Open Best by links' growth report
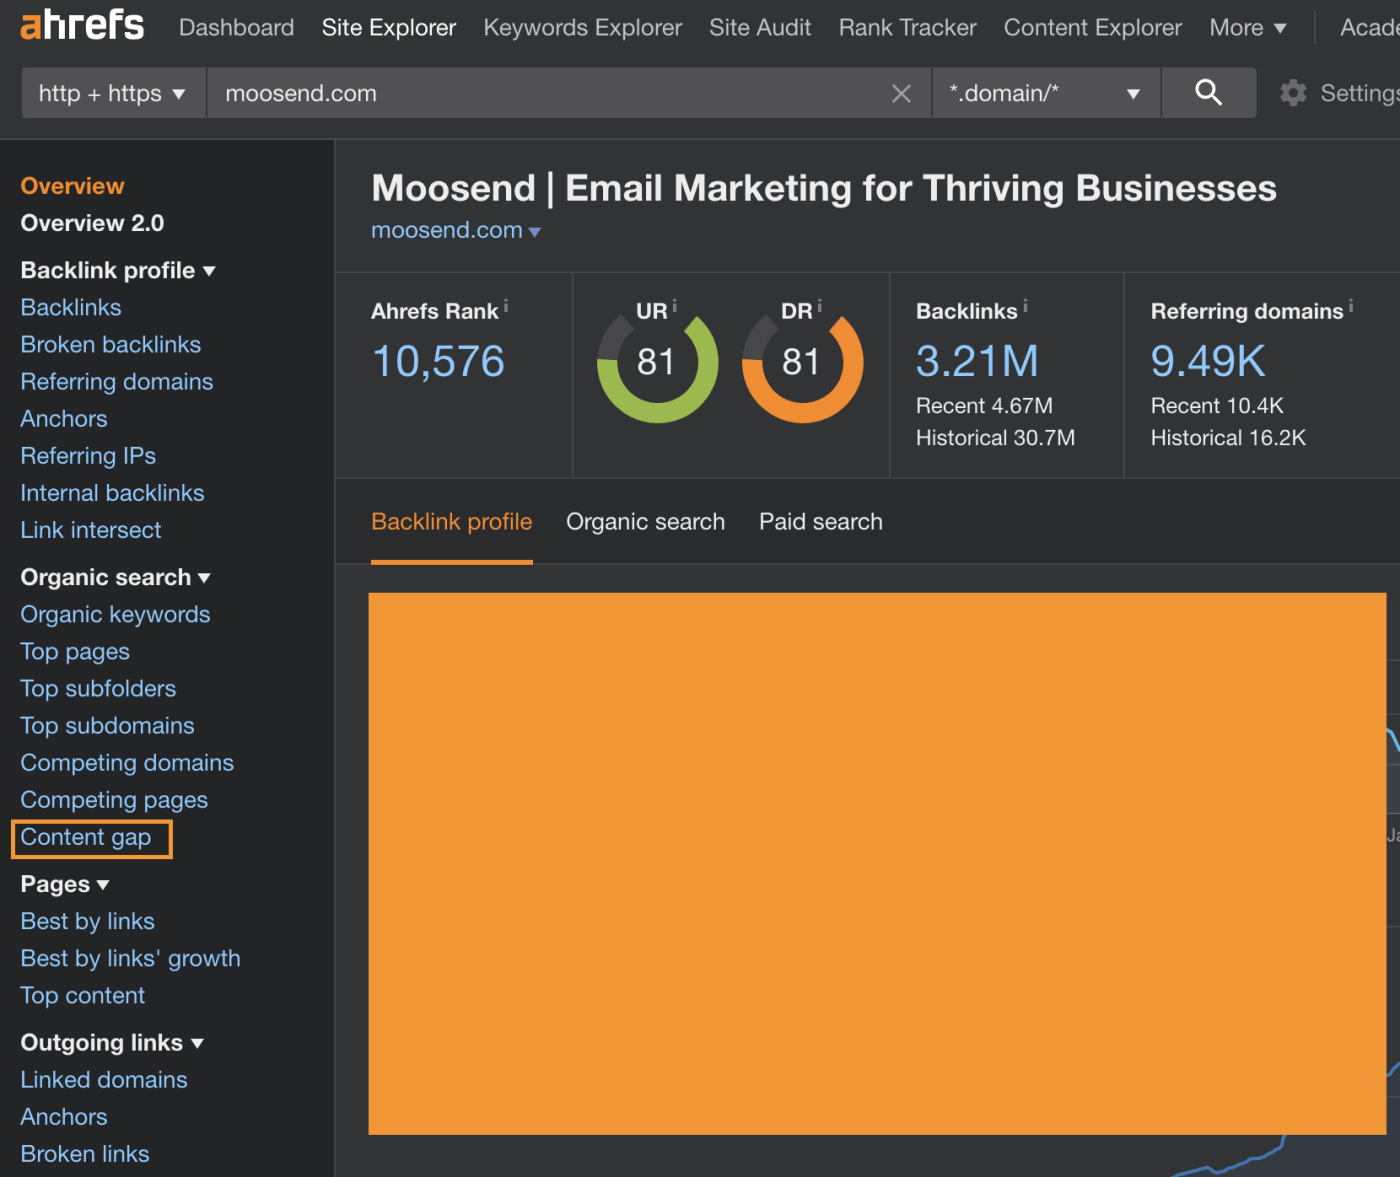The width and height of the screenshot is (1400, 1177). coord(130,958)
